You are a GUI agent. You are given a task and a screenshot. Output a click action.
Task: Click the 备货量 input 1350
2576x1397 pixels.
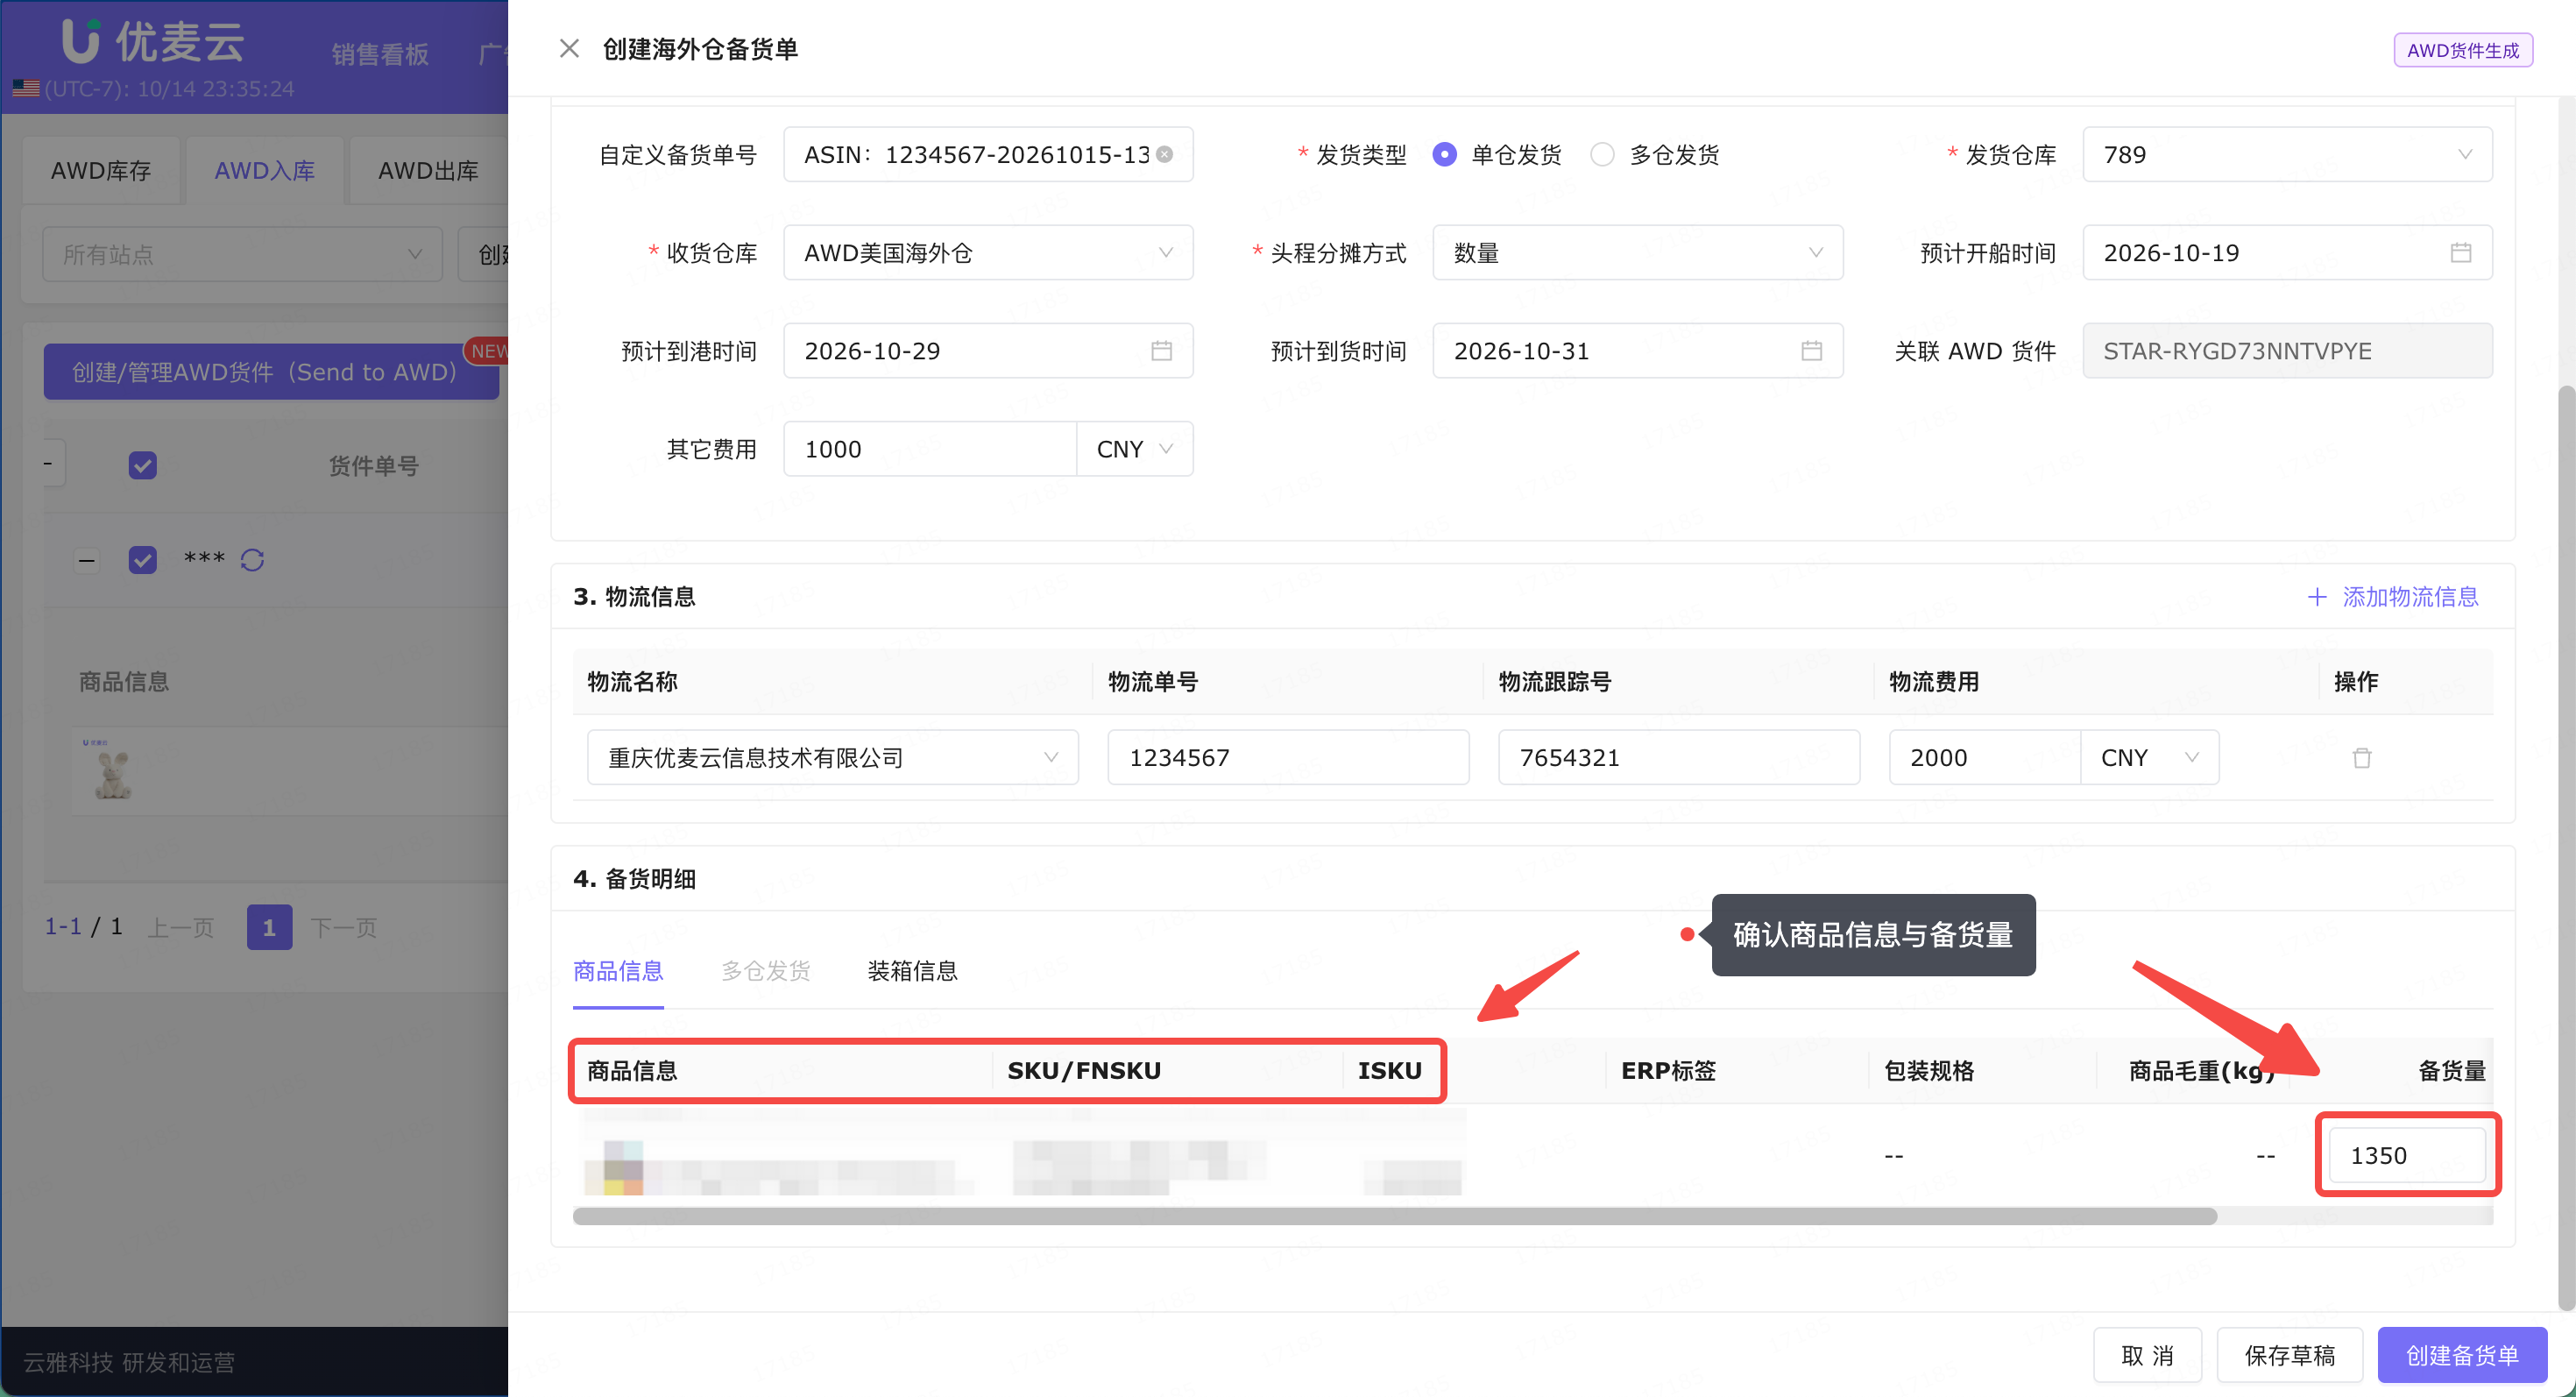click(2407, 1155)
